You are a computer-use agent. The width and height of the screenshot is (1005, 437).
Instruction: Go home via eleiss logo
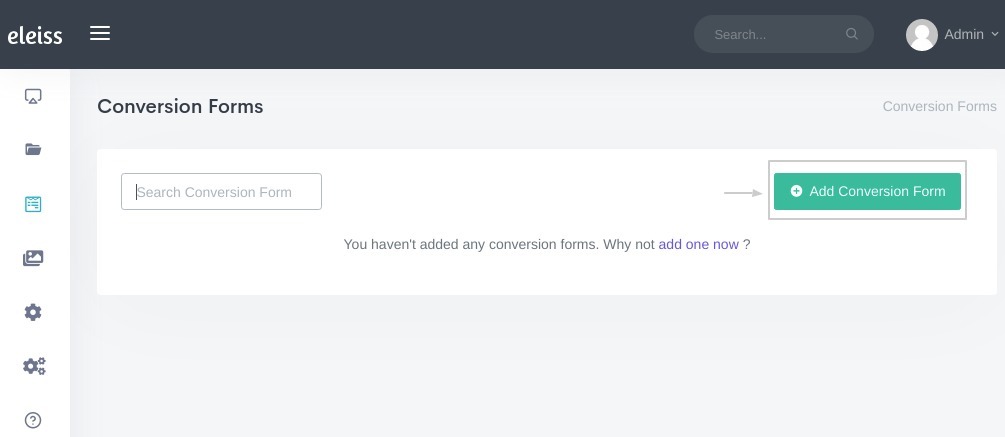pyautogui.click(x=35, y=35)
